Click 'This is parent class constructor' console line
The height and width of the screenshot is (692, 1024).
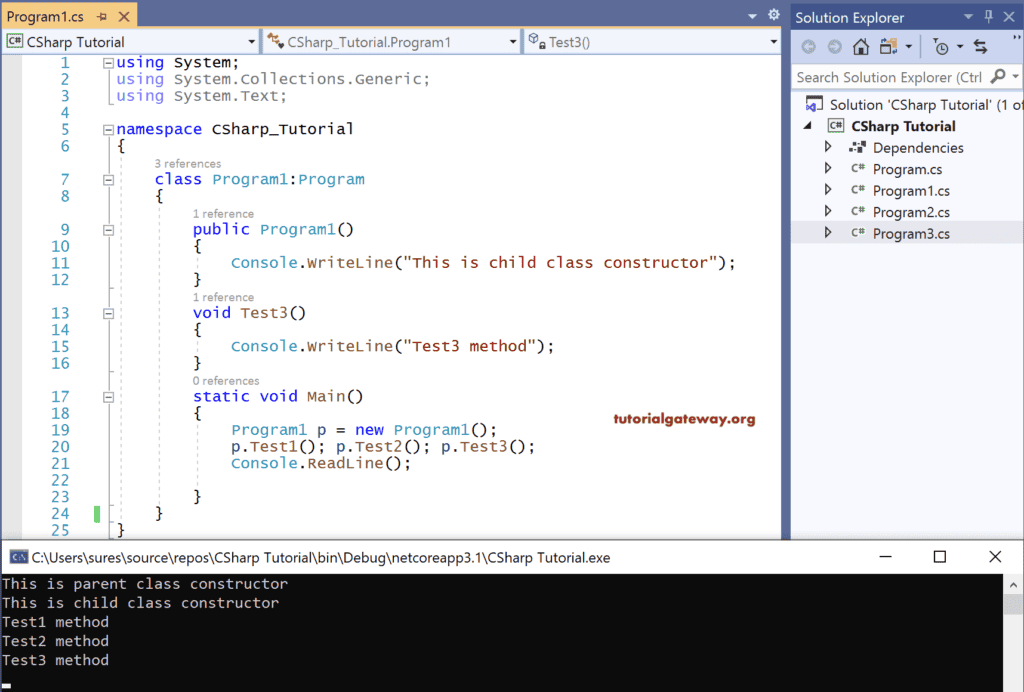click(145, 584)
